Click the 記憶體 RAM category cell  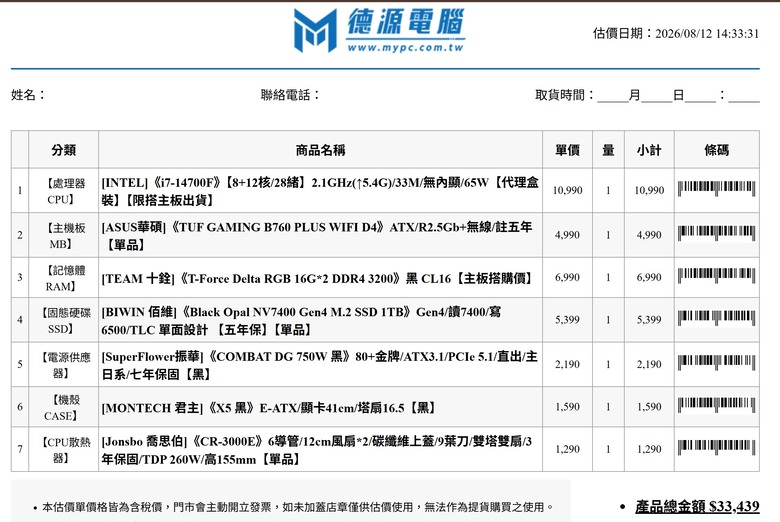(64, 278)
